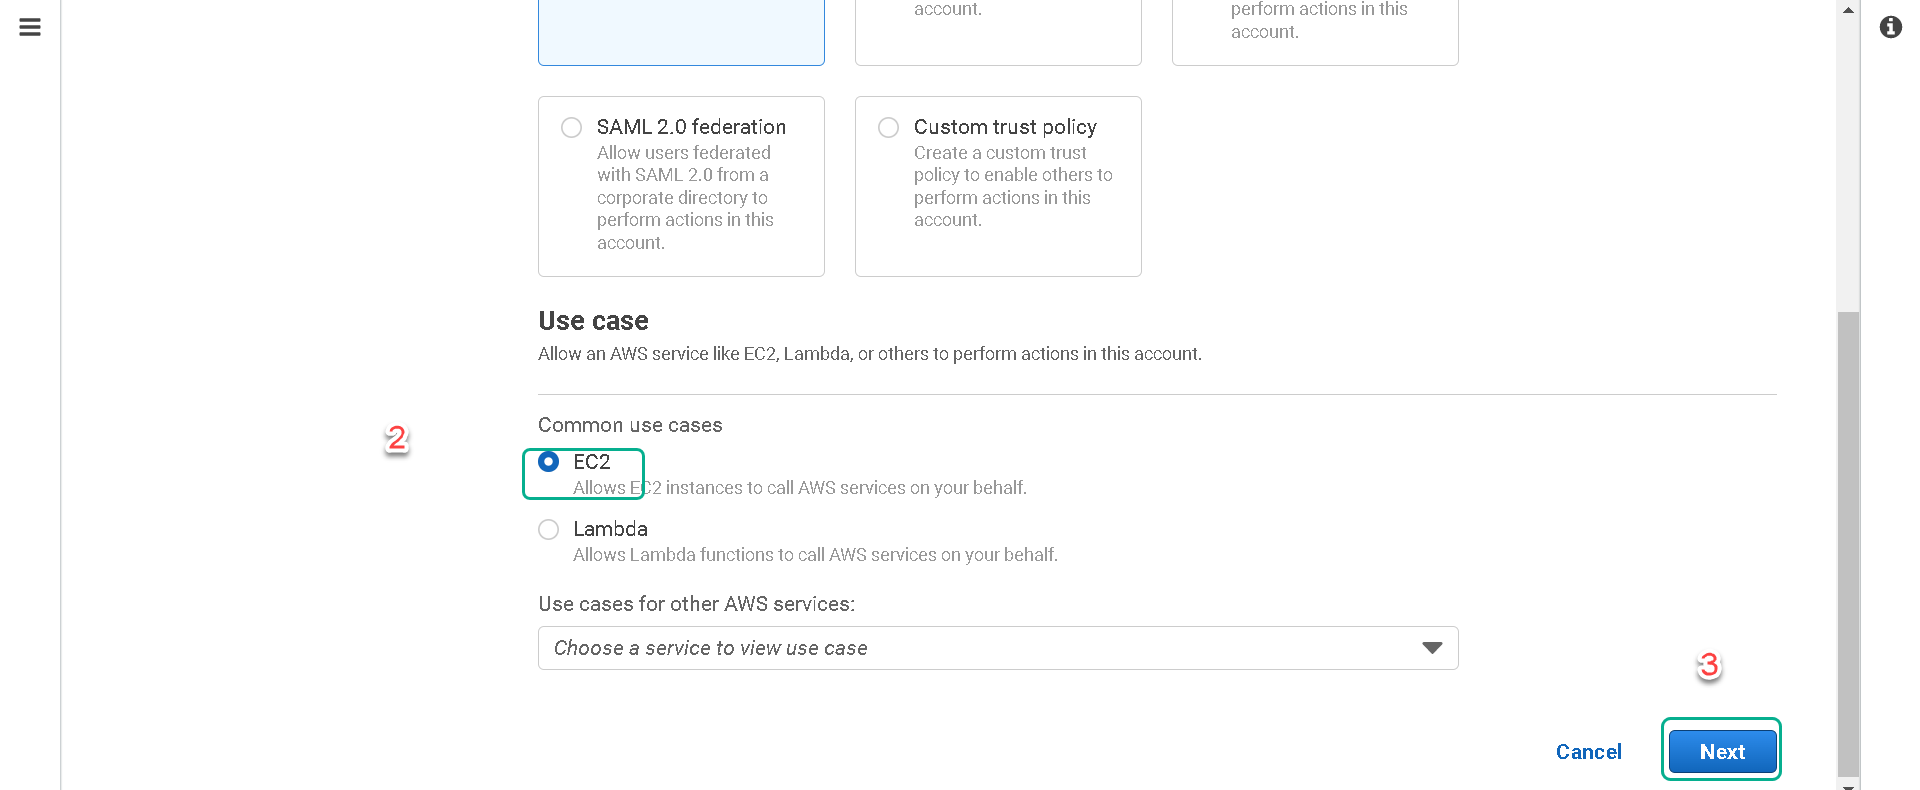Click the Cancel link

pos(1588,751)
